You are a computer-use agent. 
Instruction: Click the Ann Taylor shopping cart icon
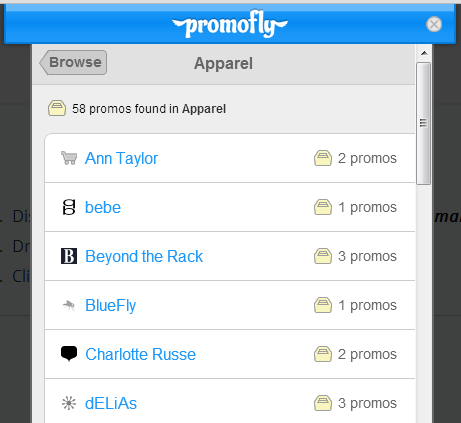69,158
